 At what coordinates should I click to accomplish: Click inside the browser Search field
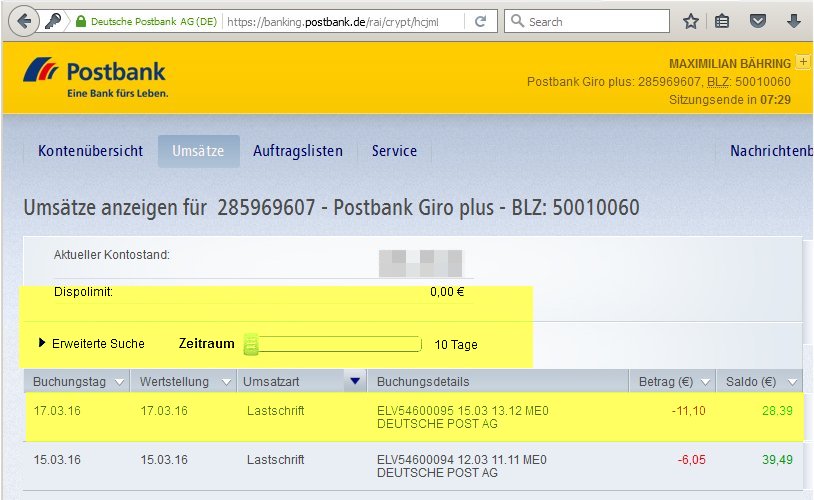(587, 21)
